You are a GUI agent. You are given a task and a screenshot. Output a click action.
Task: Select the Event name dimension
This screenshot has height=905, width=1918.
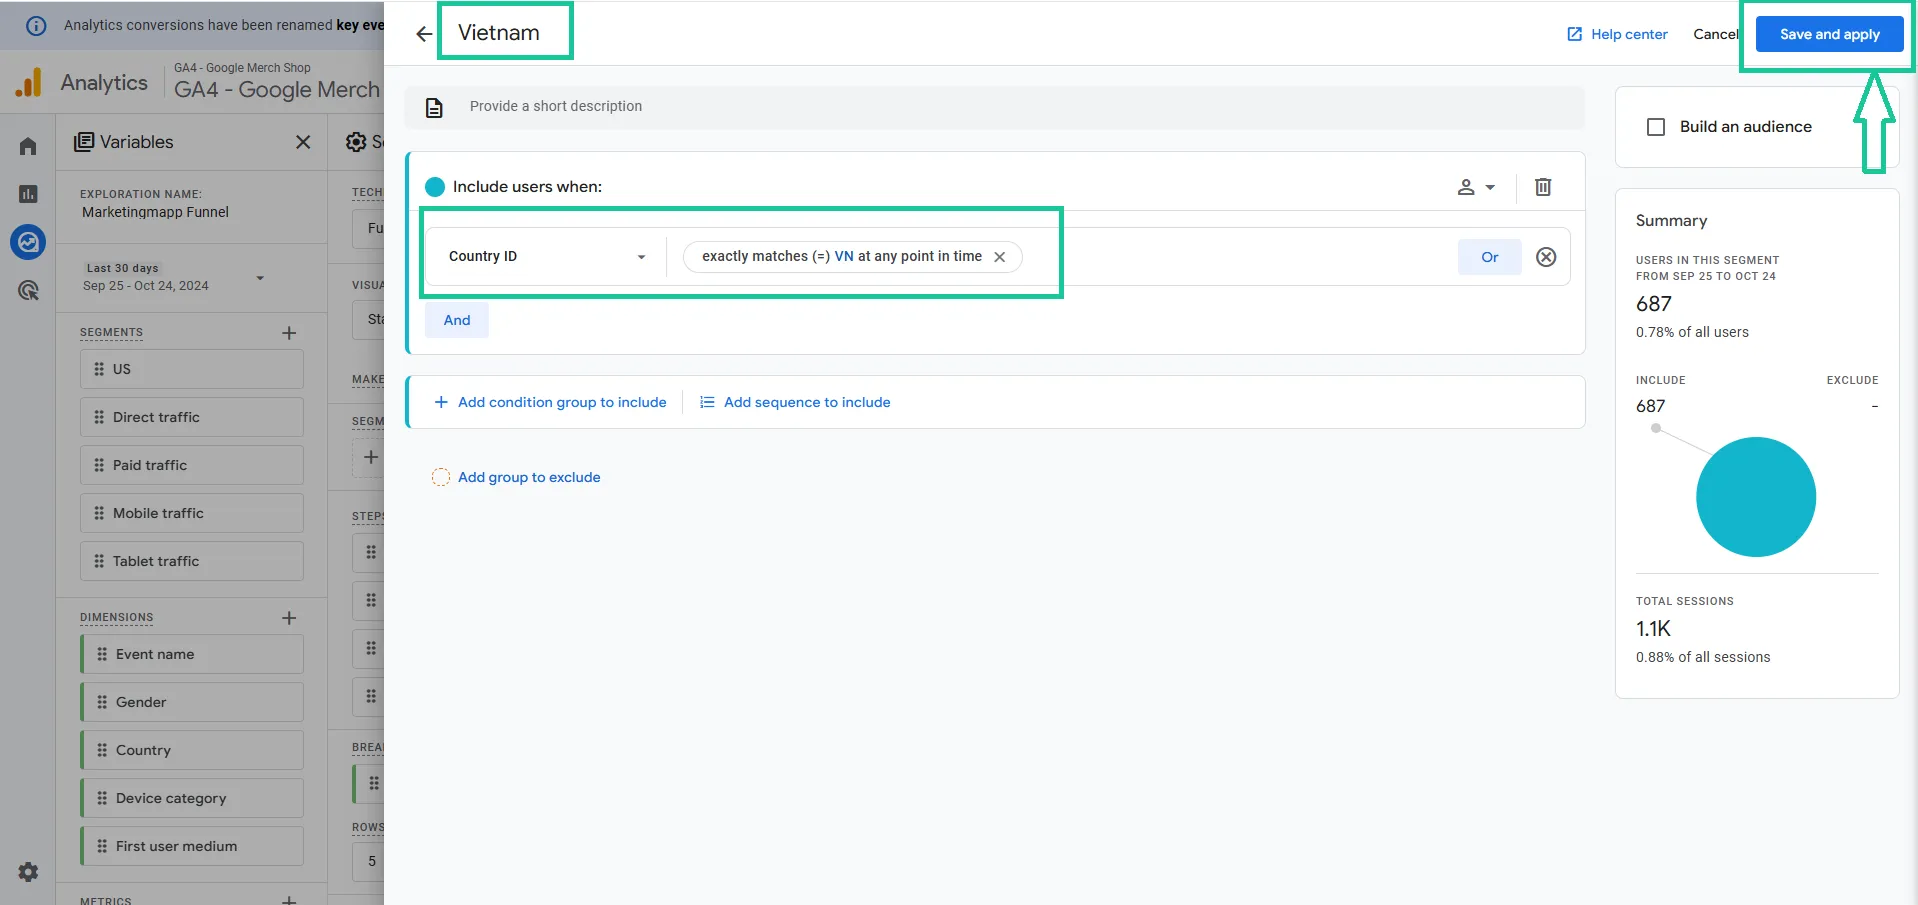pyautogui.click(x=192, y=654)
